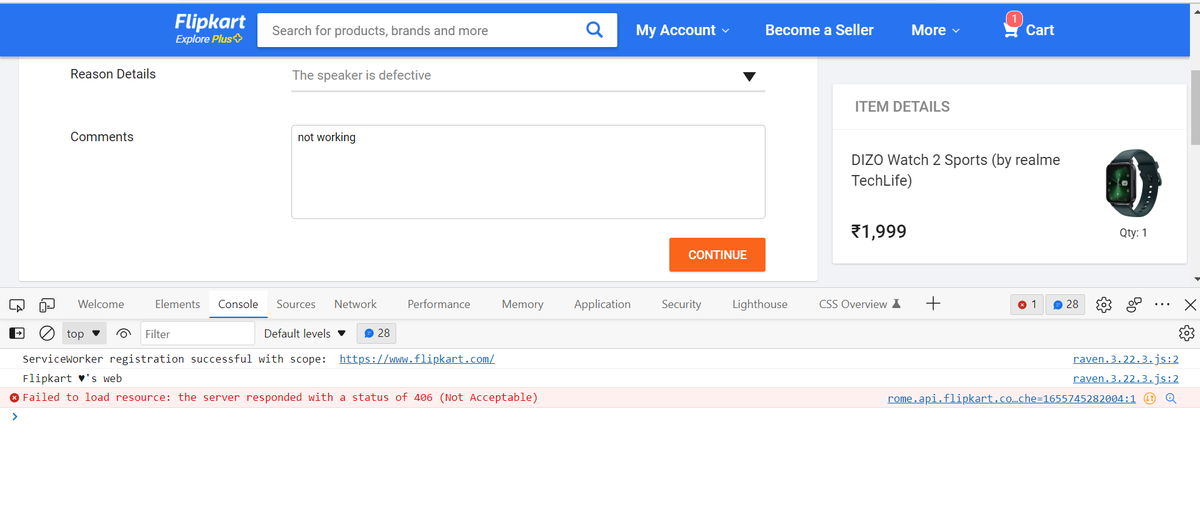Open the Network tab
1200x527 pixels.
(355, 304)
